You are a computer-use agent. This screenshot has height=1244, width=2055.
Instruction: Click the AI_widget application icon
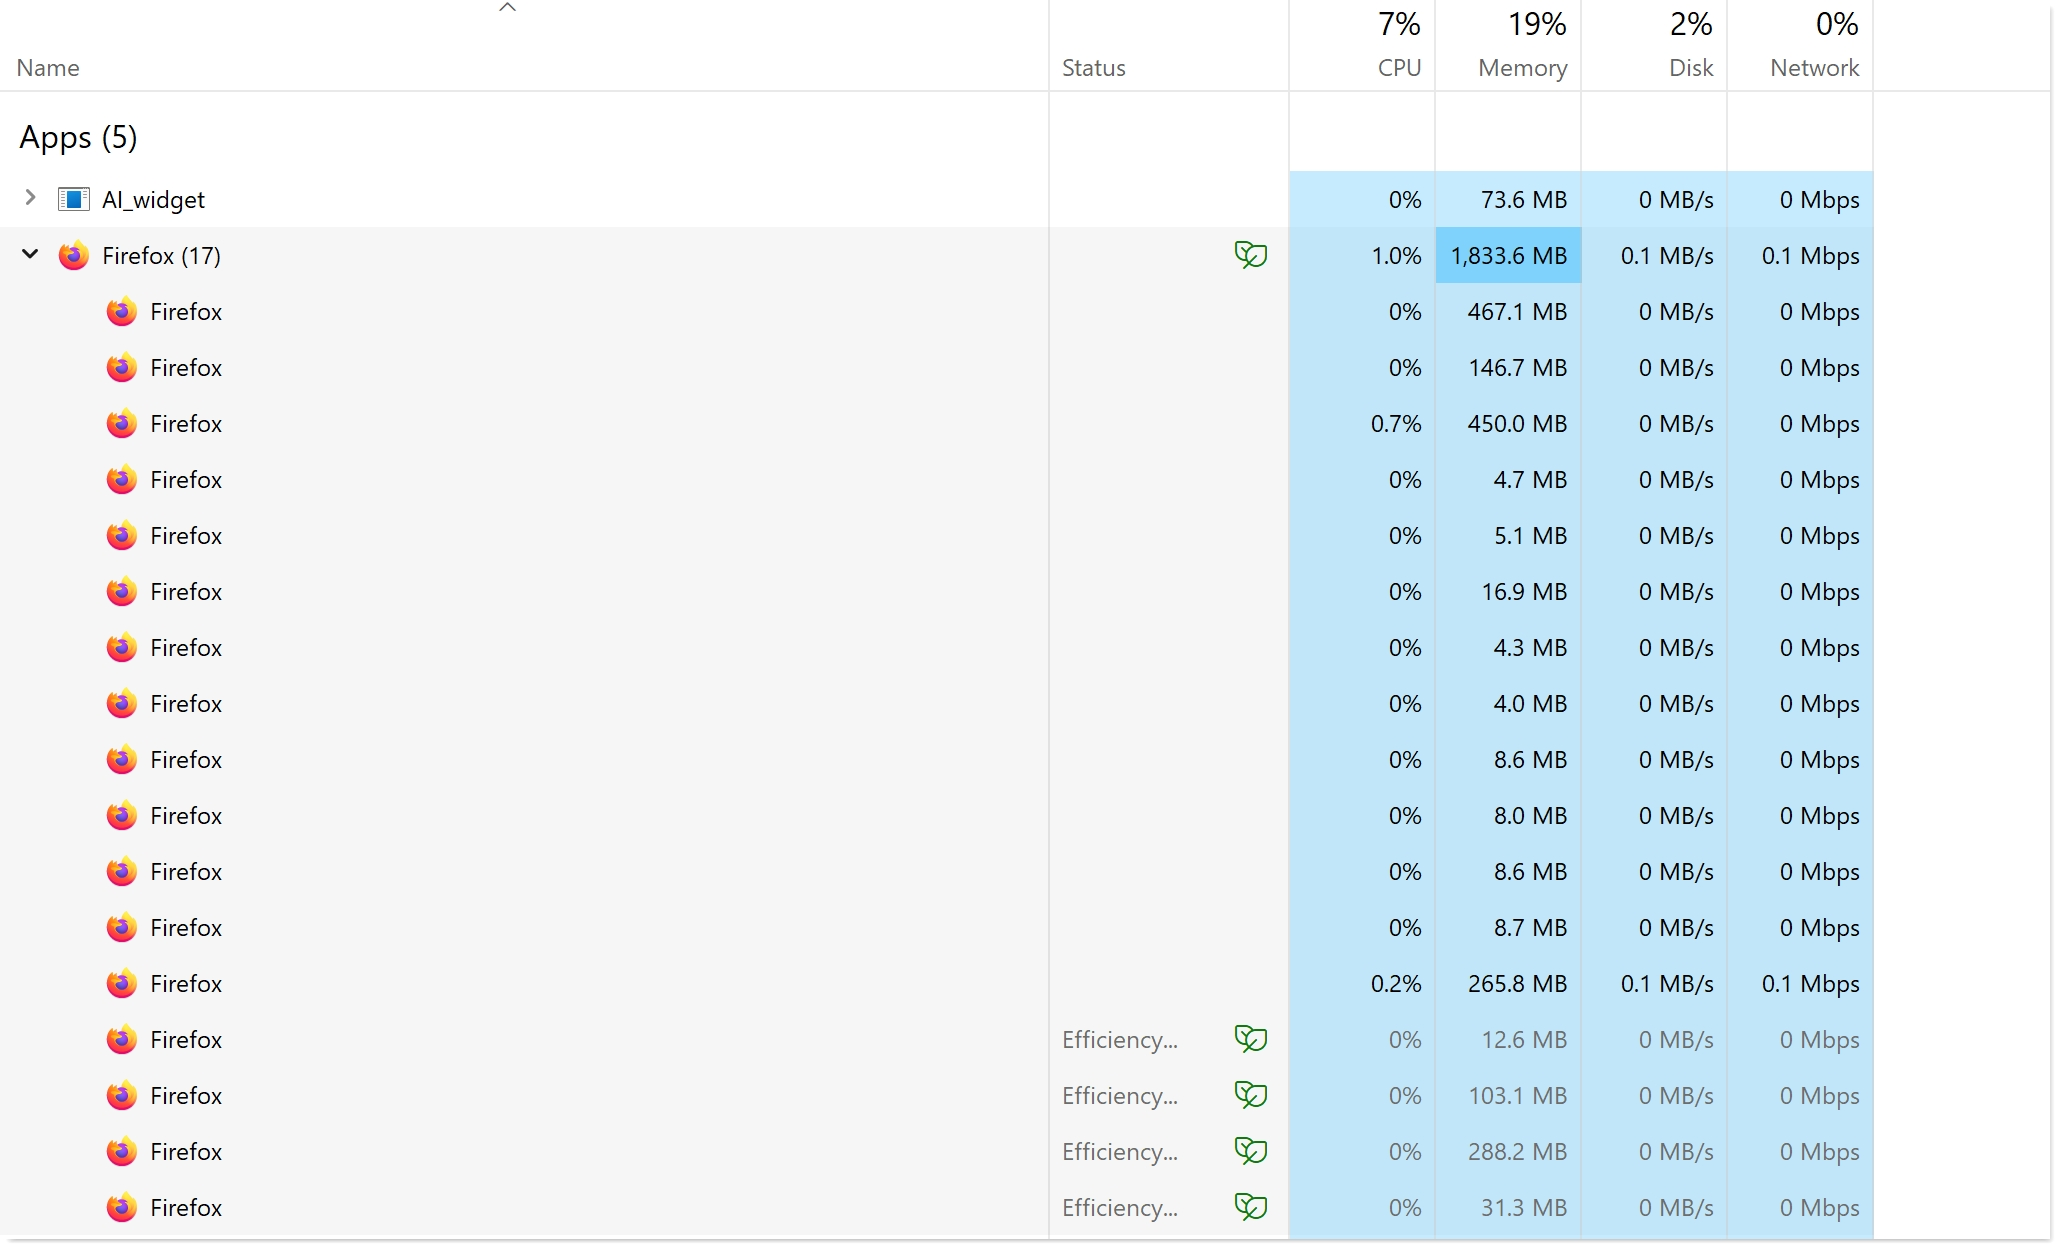pos(74,199)
